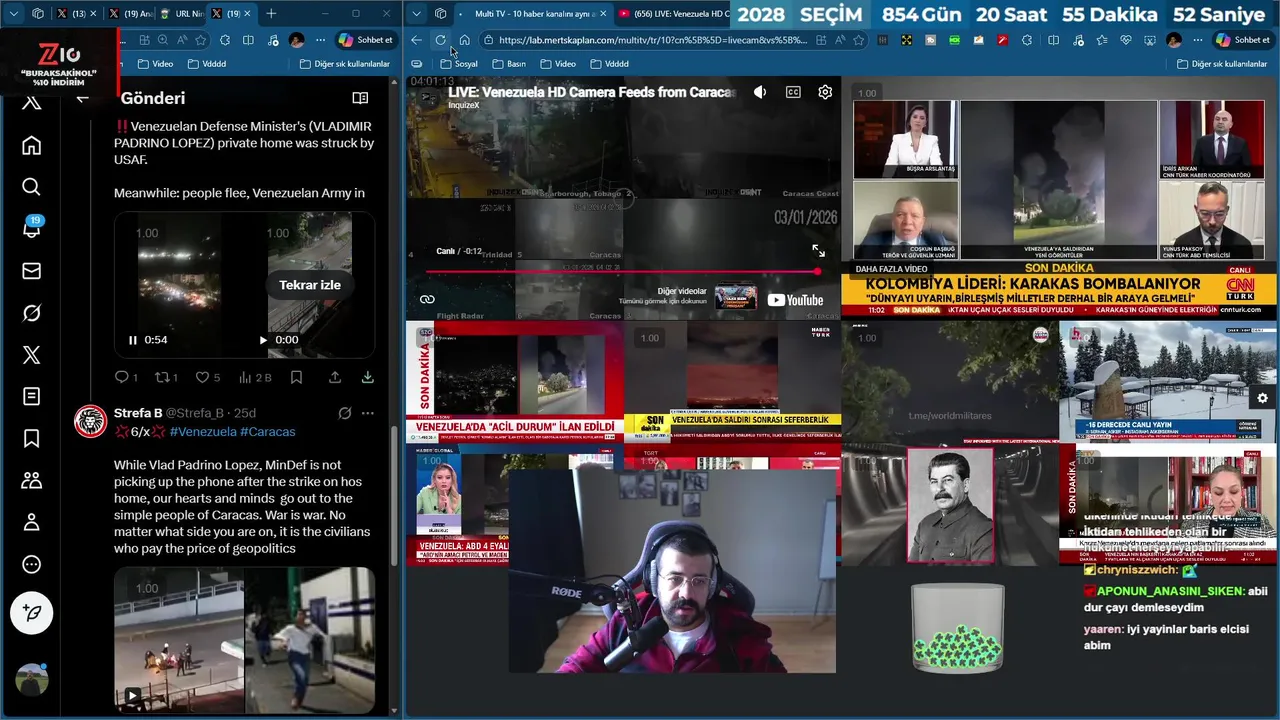1280x720 pixels.
Task: Click the red YouTube live progress bar
Action: (622, 271)
